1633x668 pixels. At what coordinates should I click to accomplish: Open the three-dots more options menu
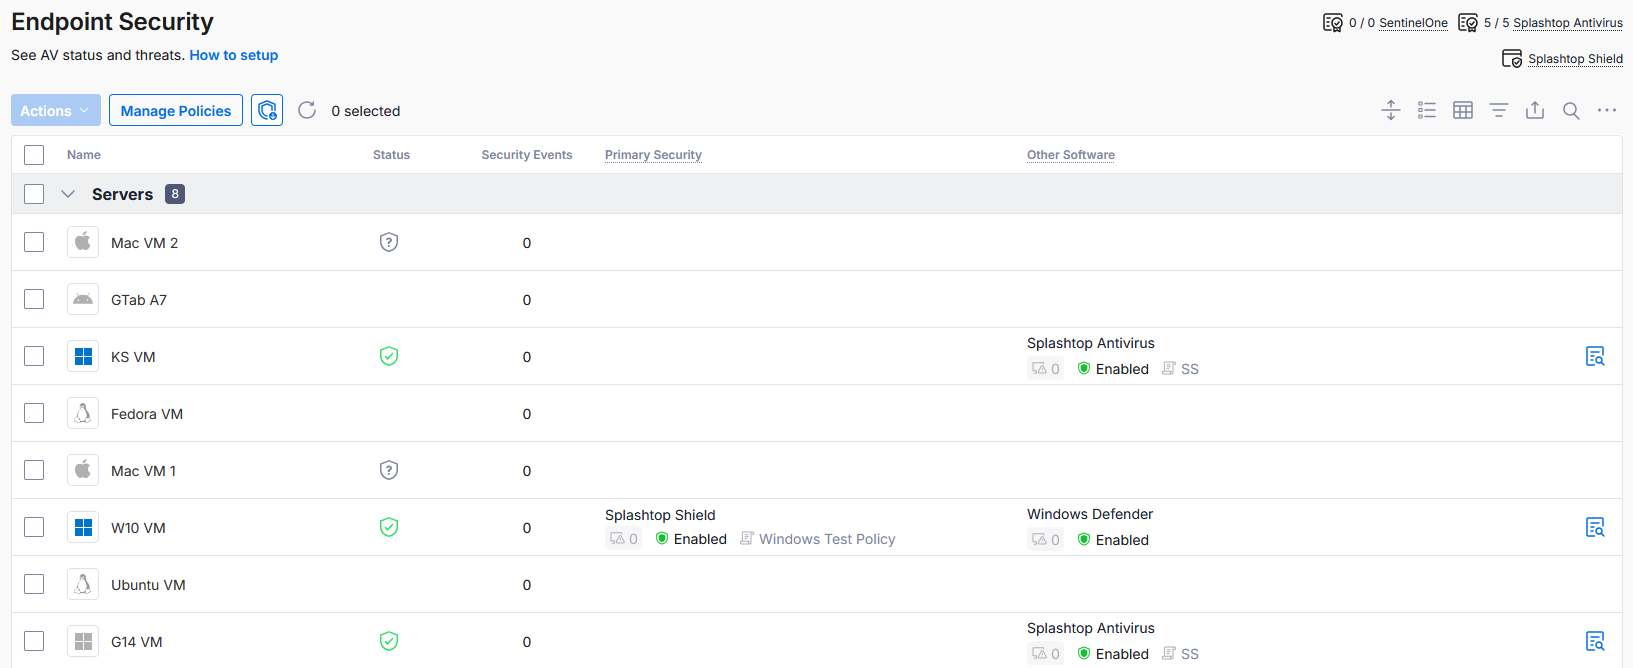coord(1607,110)
